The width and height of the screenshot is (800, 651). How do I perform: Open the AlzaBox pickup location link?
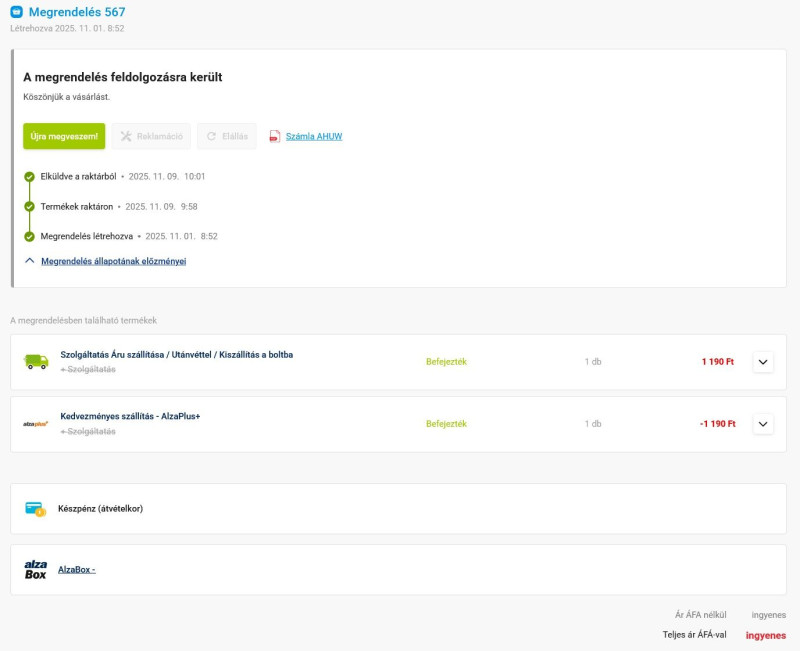[76, 570]
